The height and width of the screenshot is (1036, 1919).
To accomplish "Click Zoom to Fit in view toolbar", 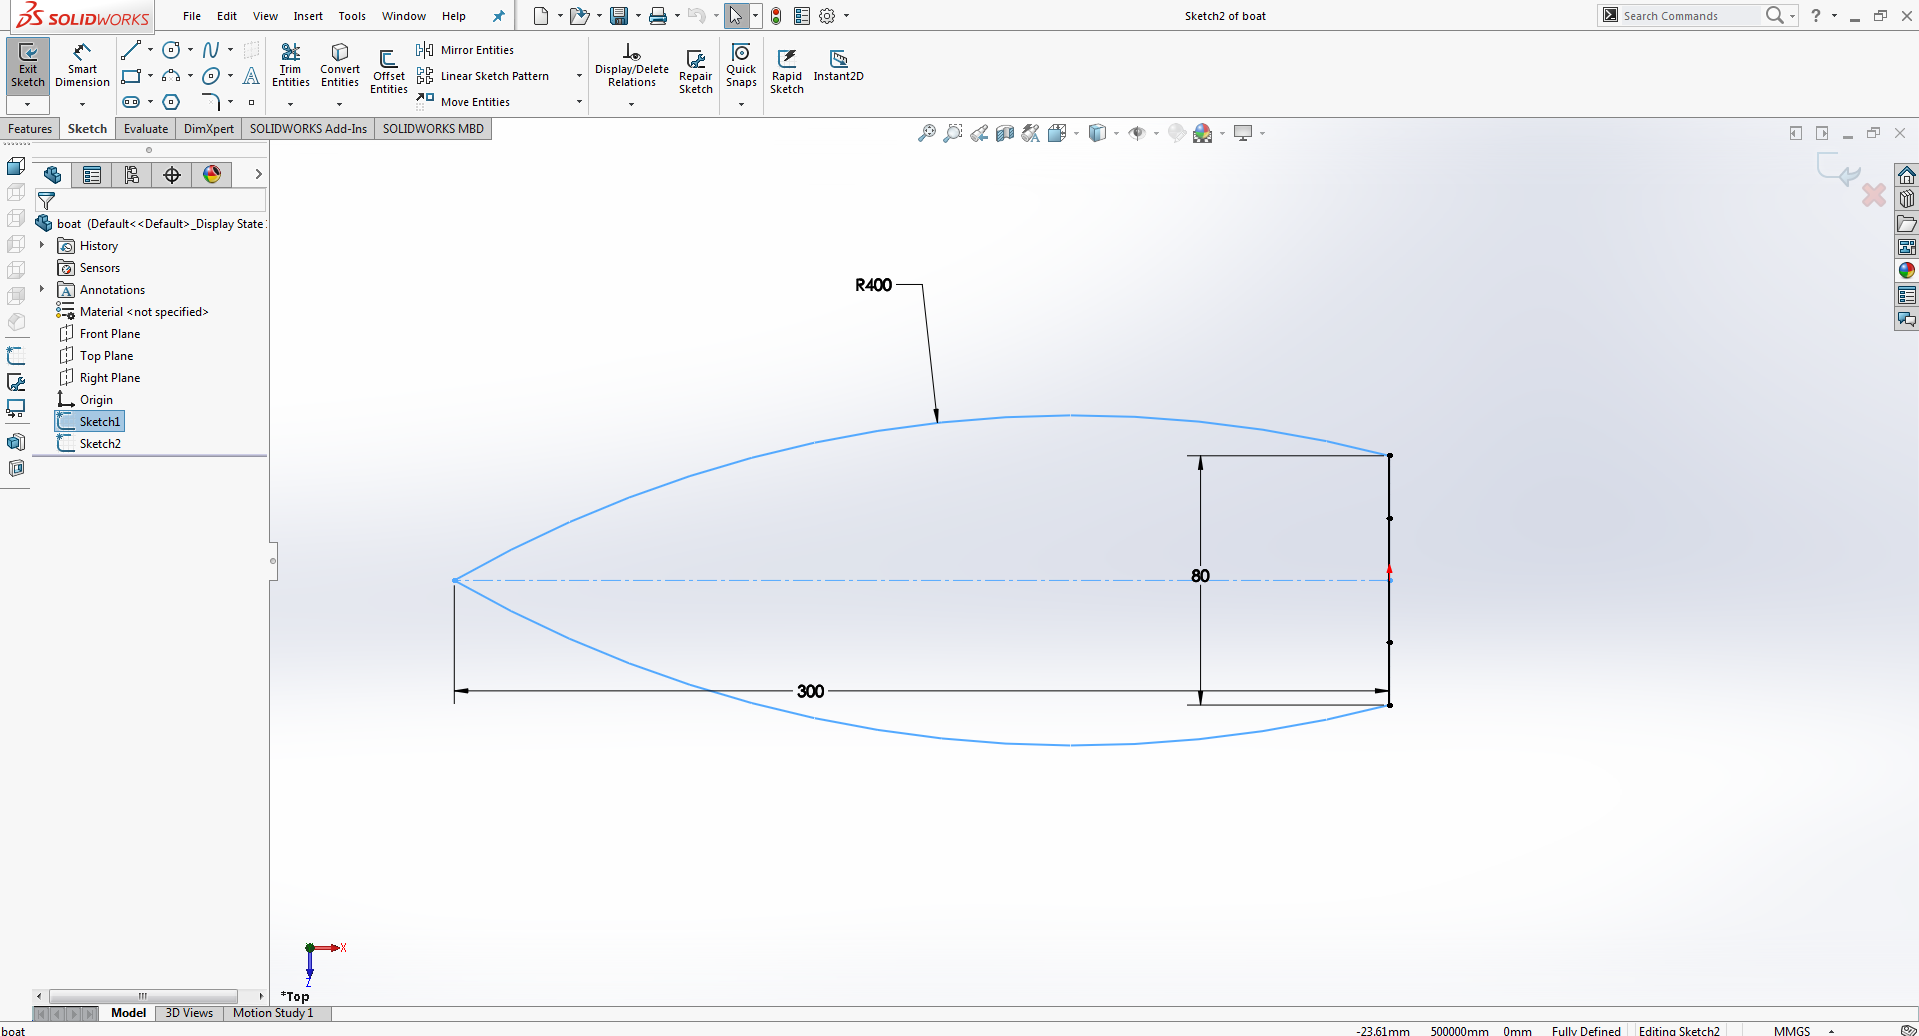I will tap(927, 133).
